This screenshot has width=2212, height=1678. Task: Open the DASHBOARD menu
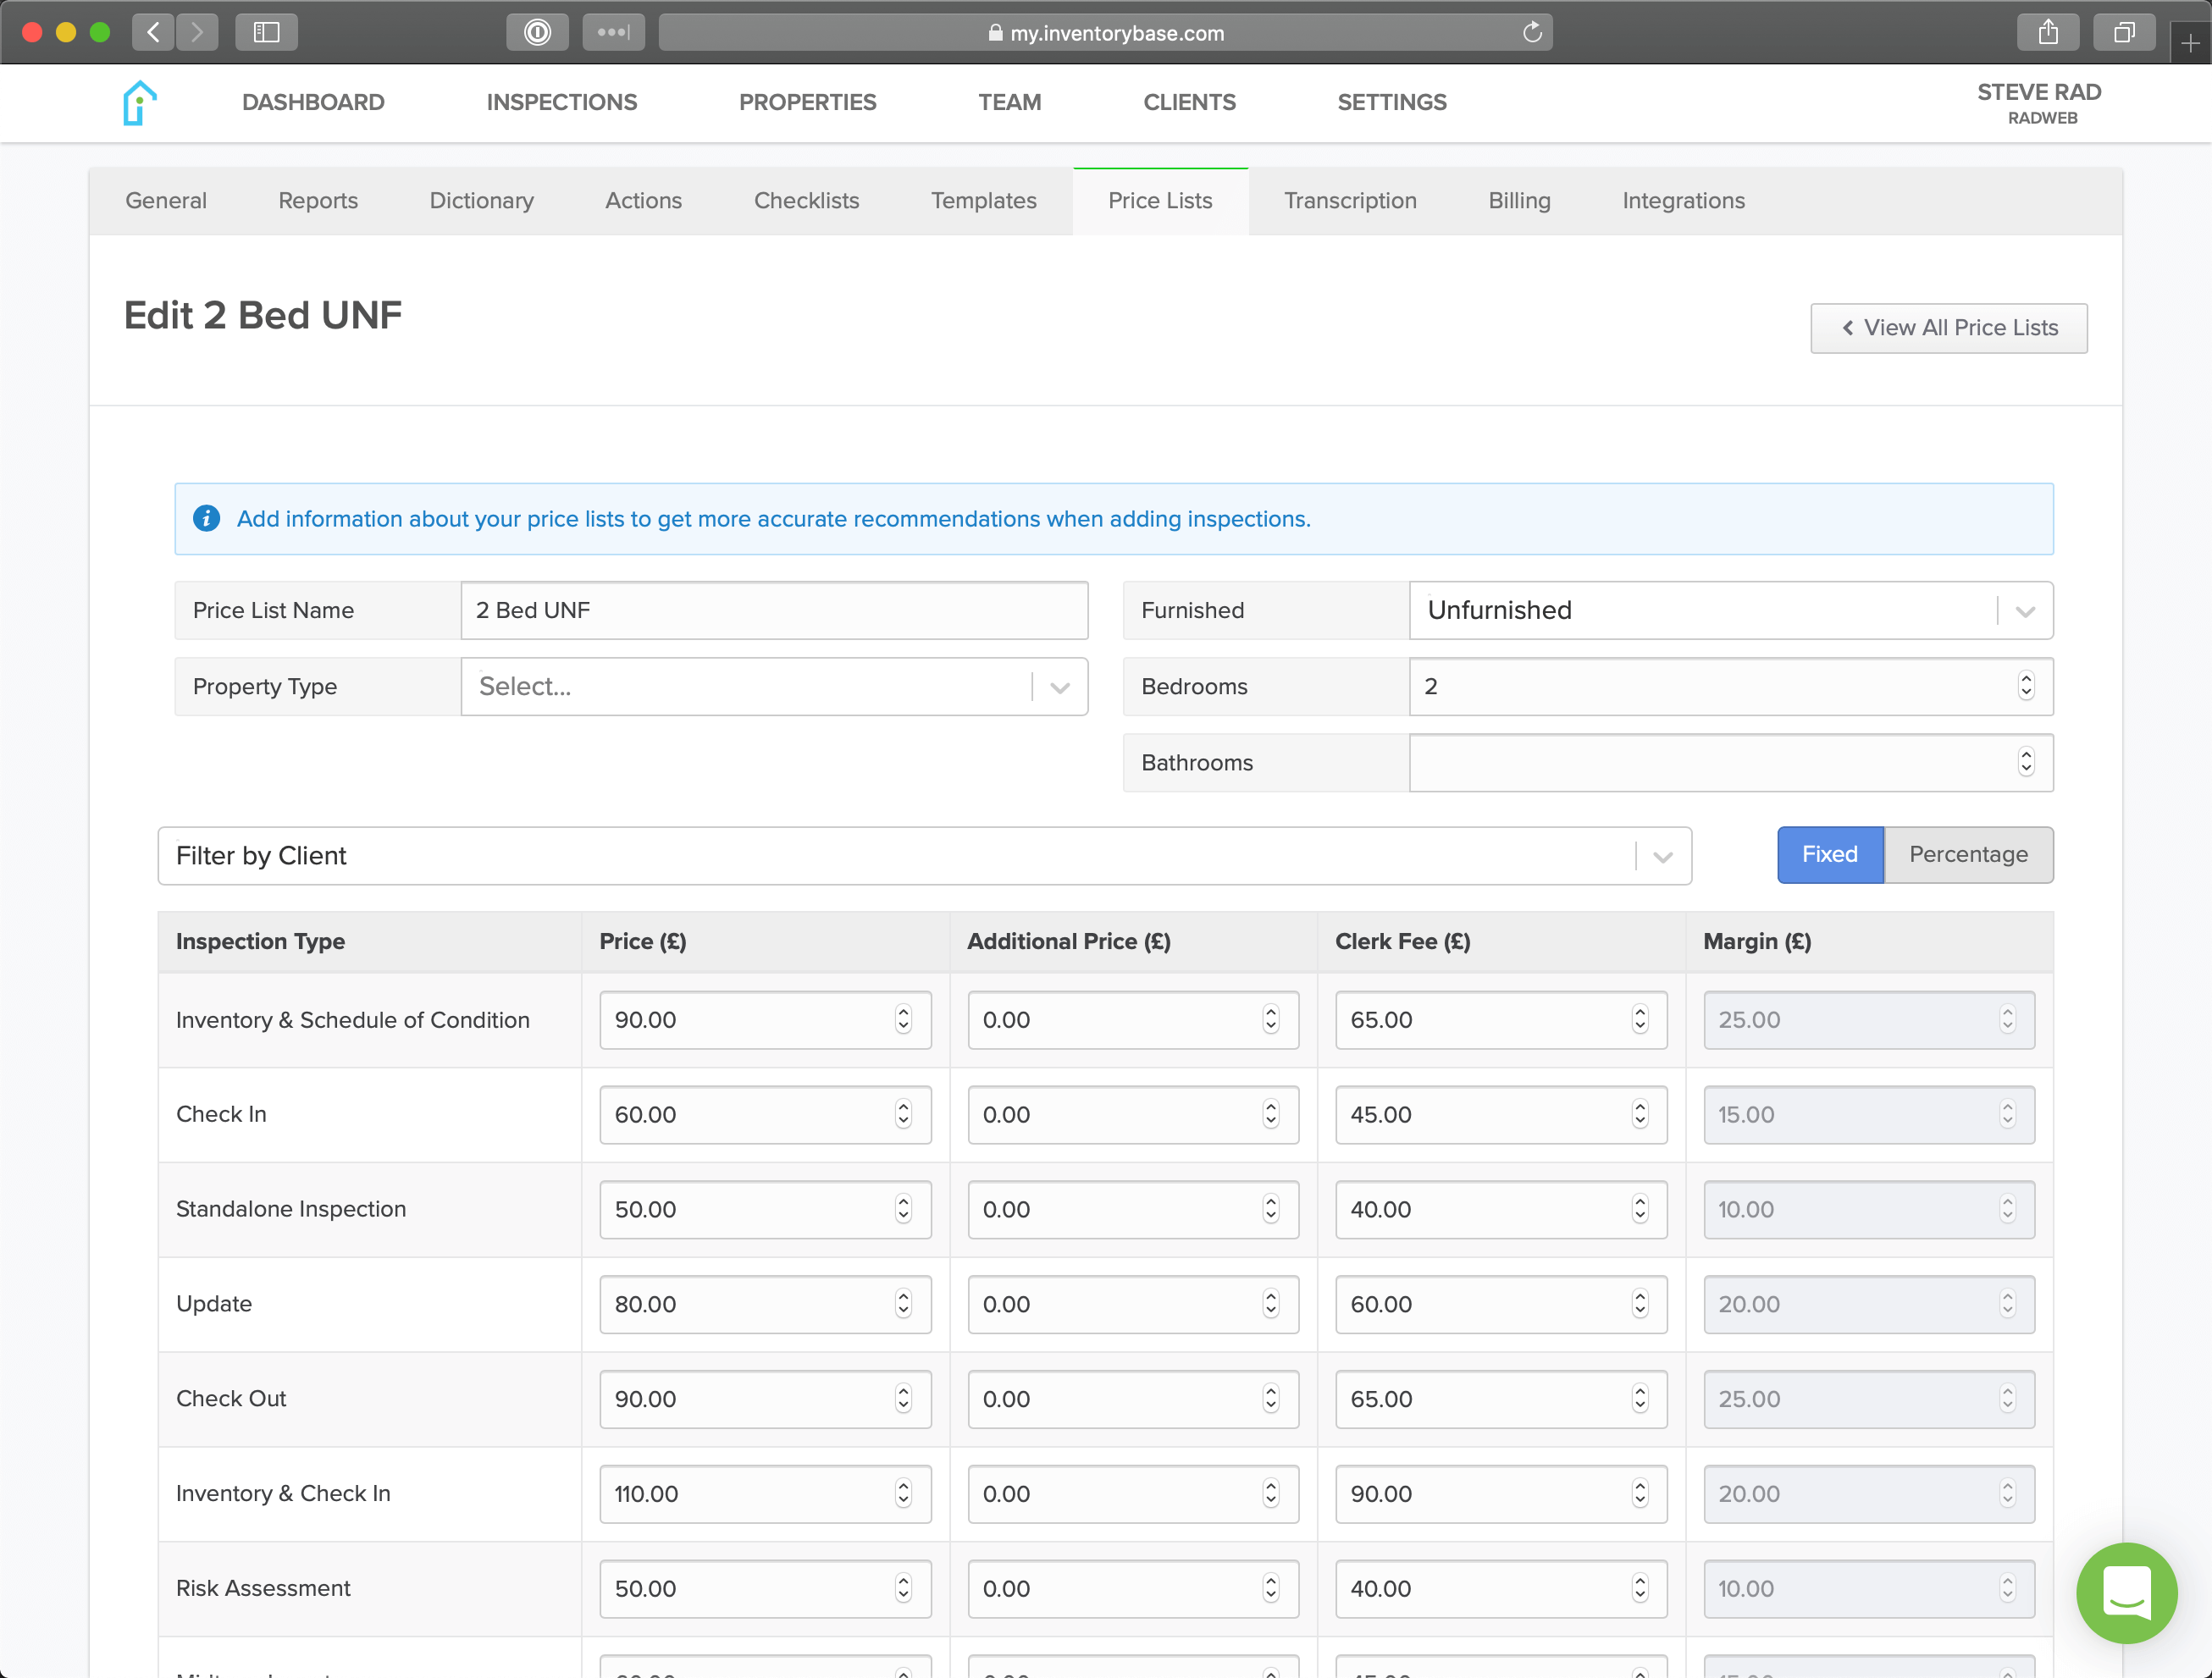(x=313, y=102)
